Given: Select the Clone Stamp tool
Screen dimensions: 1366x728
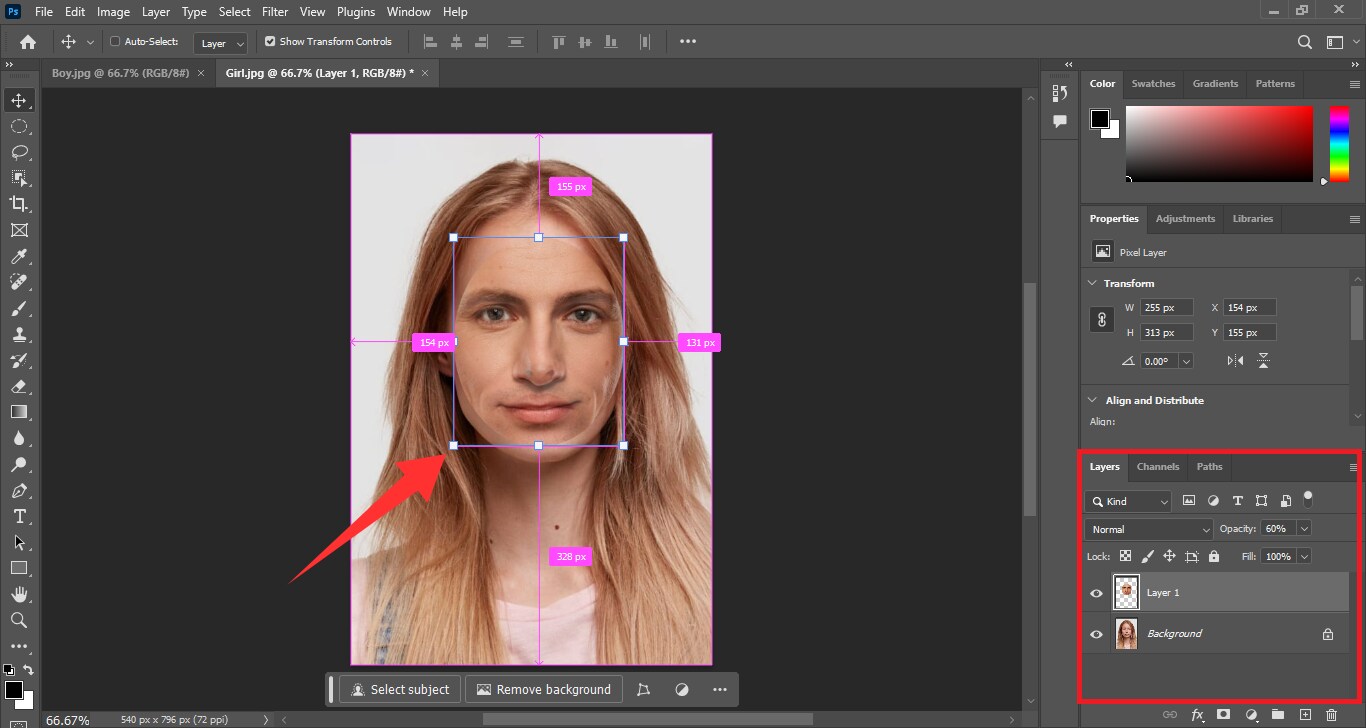Looking at the screenshot, I should pyautogui.click(x=19, y=334).
